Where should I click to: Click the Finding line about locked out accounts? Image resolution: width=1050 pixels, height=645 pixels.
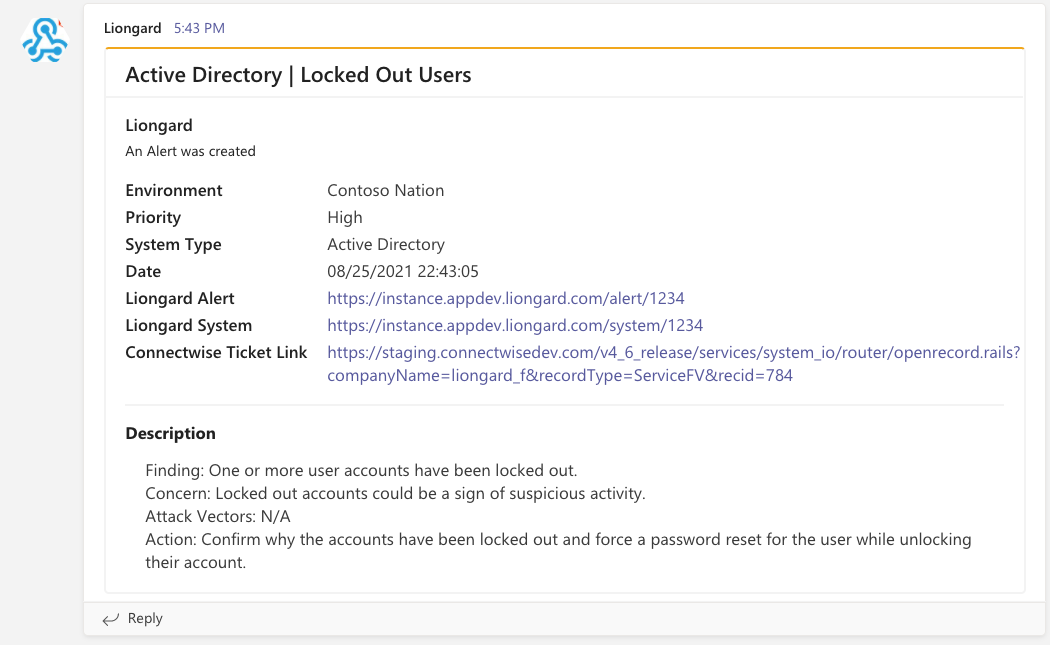click(x=361, y=470)
